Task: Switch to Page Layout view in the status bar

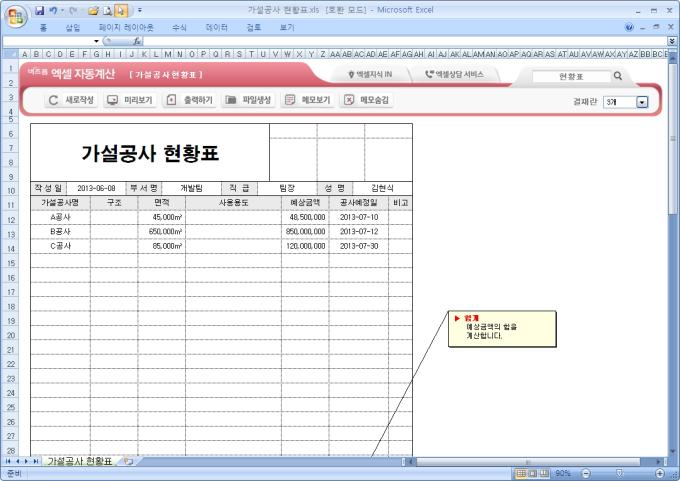Action: coord(533,473)
